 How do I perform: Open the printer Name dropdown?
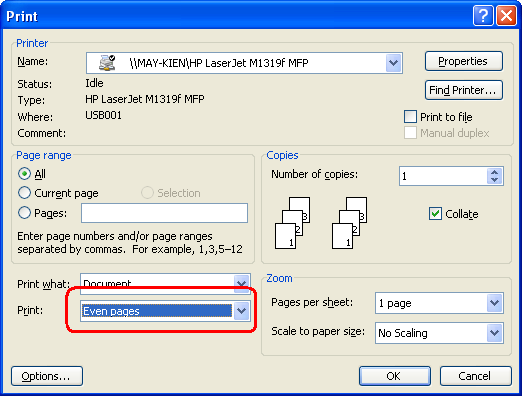[x=393, y=63]
